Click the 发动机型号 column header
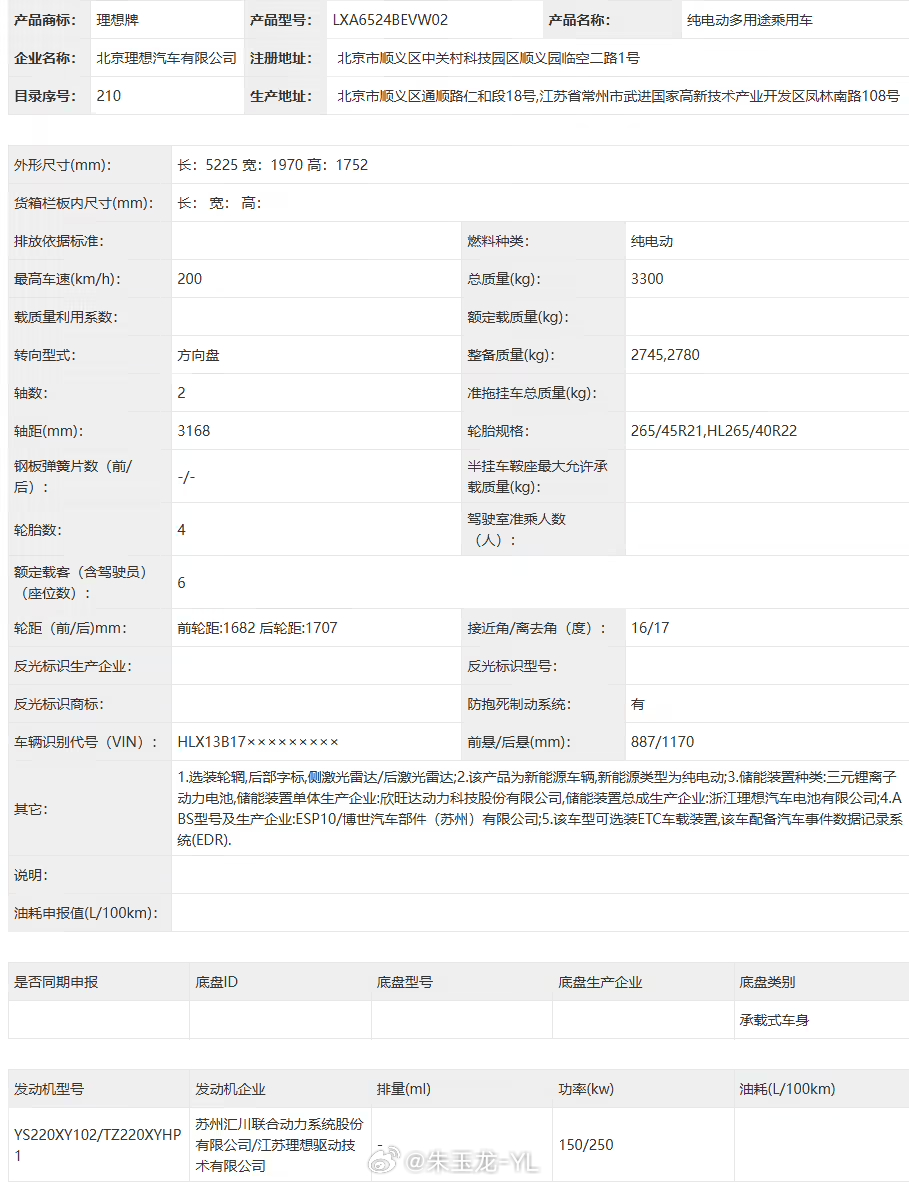The image size is (909, 1182). pos(49,1089)
